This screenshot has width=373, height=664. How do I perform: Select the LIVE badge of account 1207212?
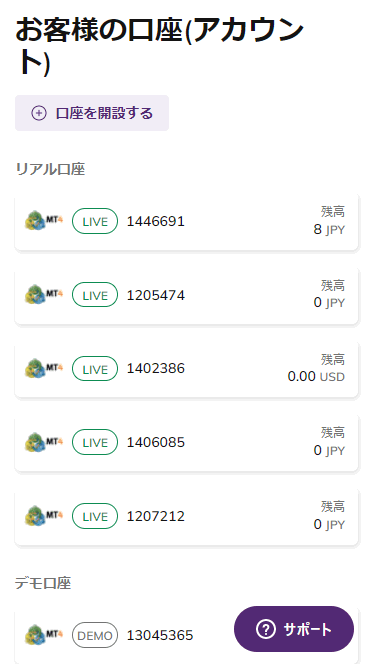[x=95, y=517]
